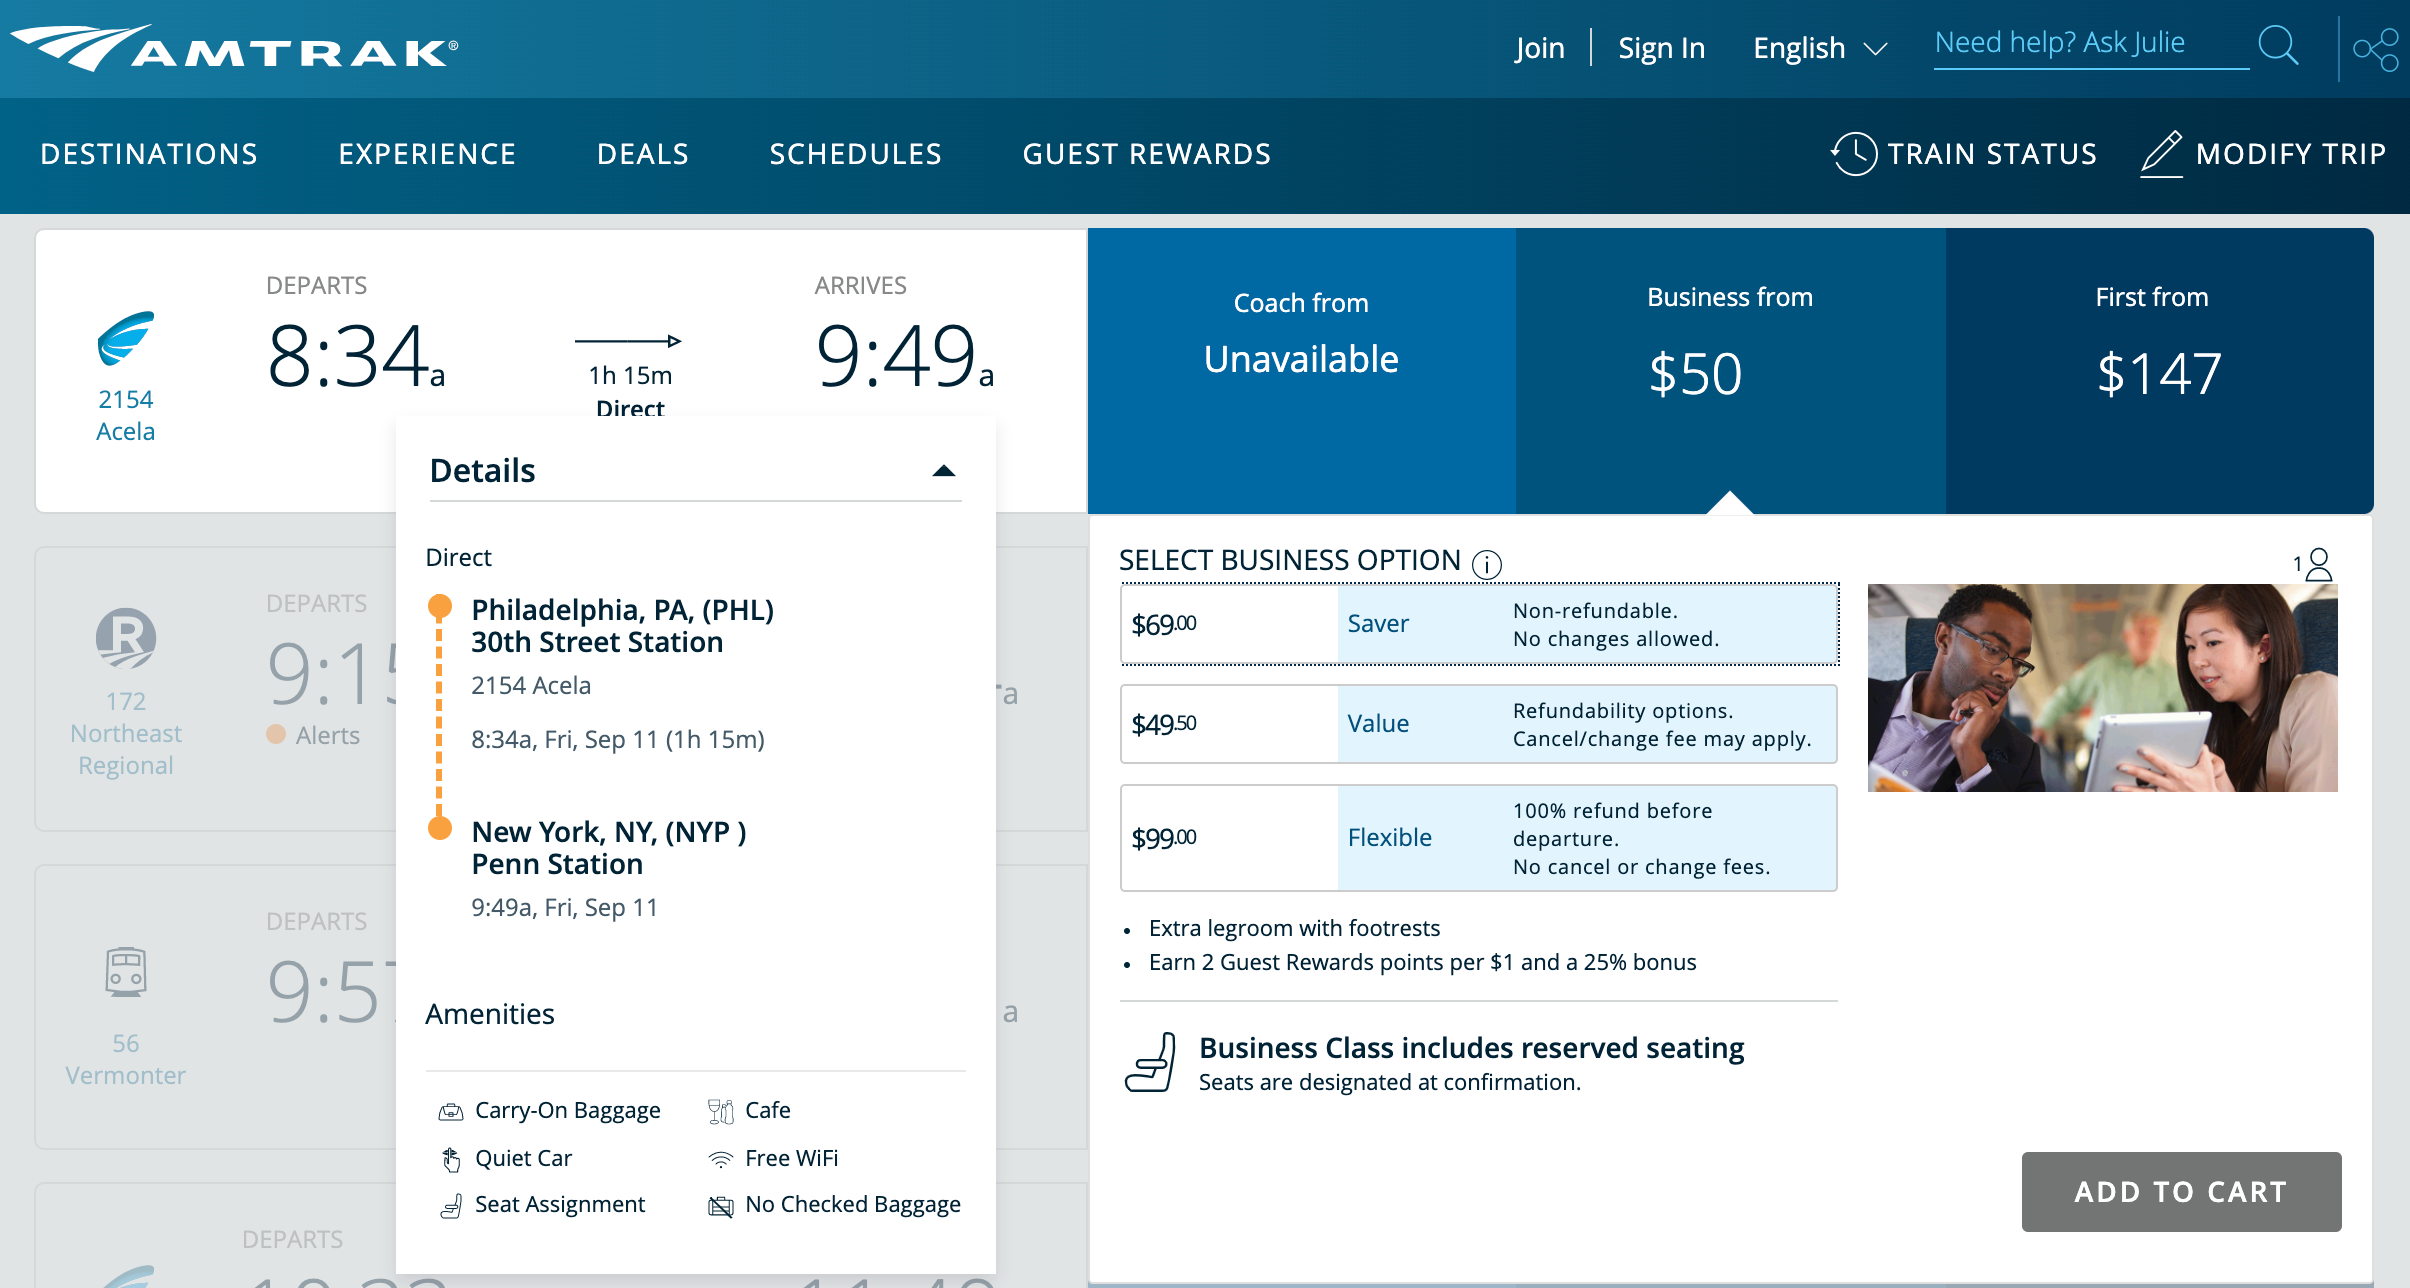2410x1288 pixels.
Task: Collapse the Details panel arrow
Action: click(943, 471)
